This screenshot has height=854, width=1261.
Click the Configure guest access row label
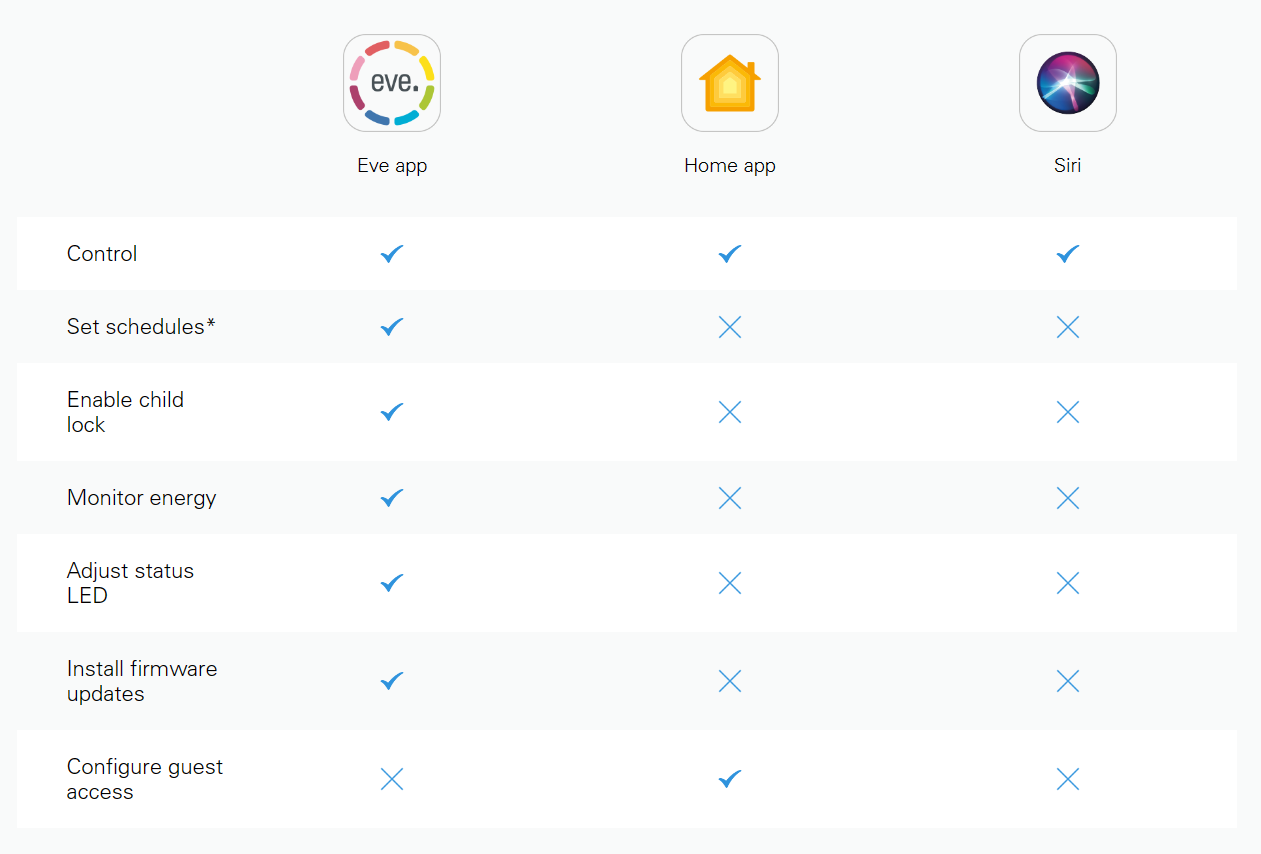tap(145, 779)
